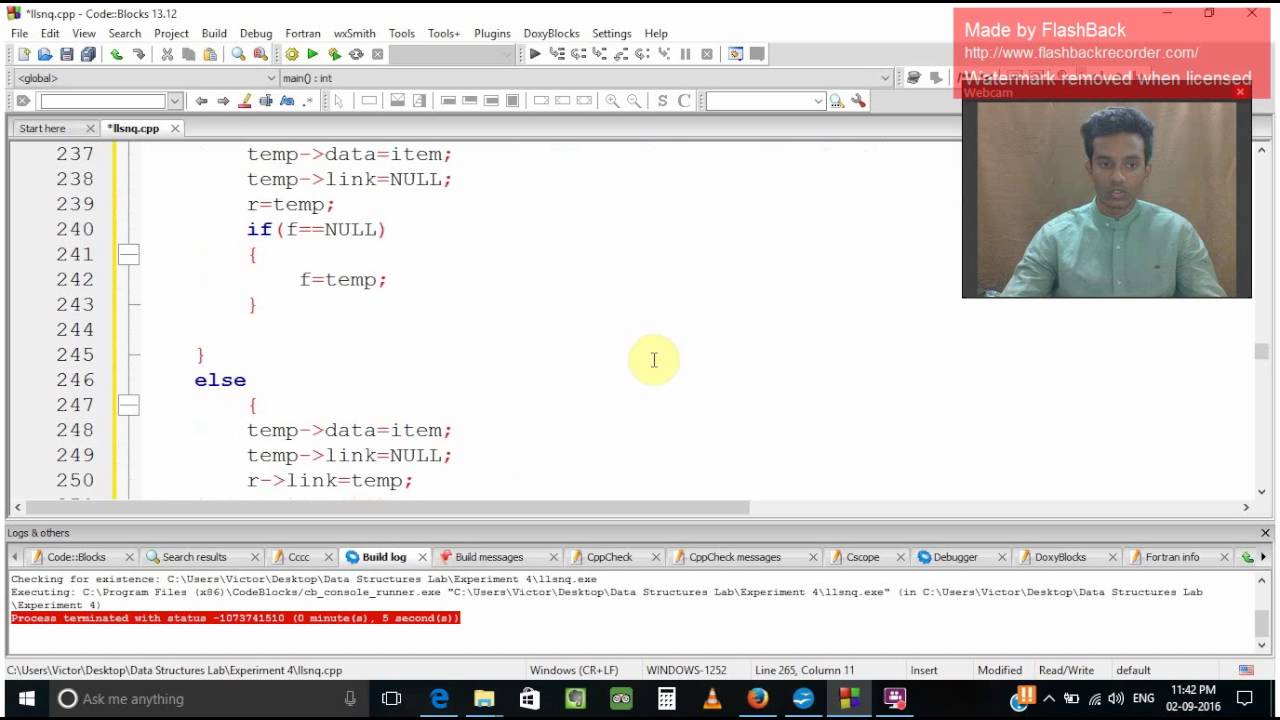
Task: Click the Jump forward arrow icon
Action: tap(223, 101)
